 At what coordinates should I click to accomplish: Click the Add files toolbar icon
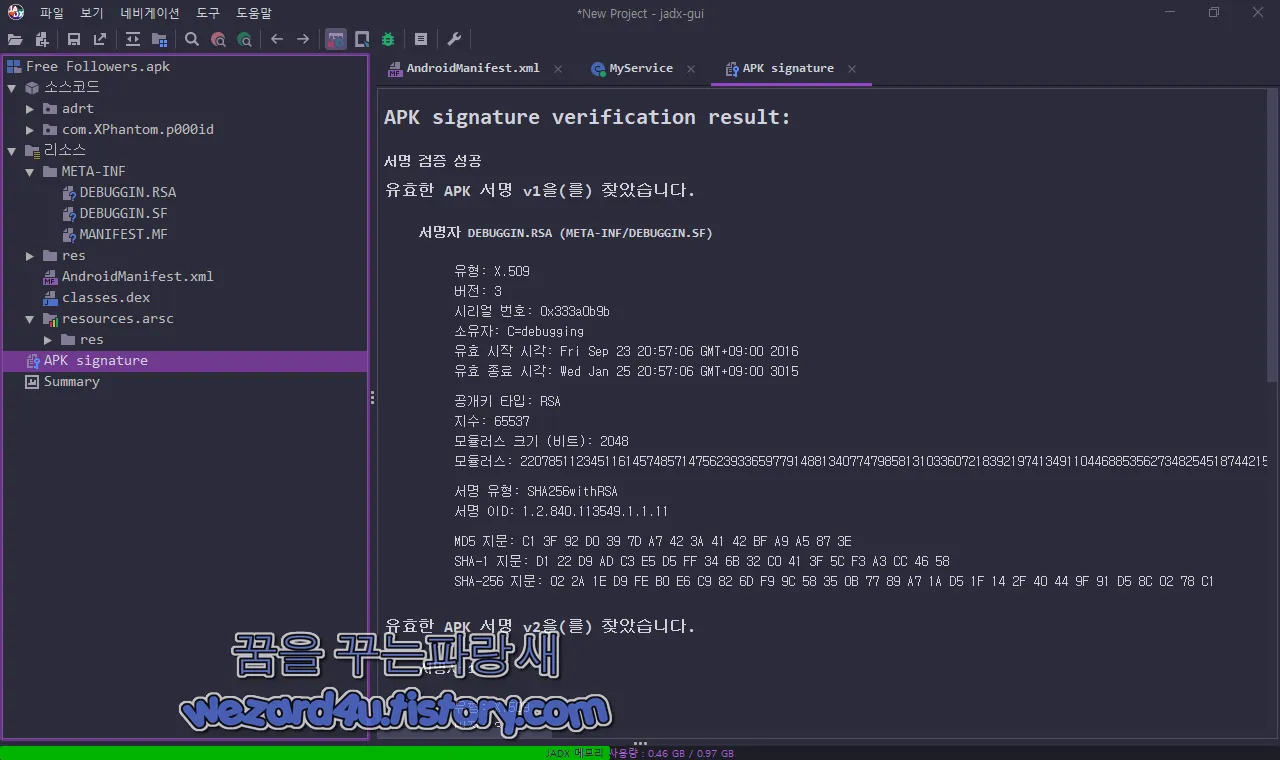click(x=41, y=39)
